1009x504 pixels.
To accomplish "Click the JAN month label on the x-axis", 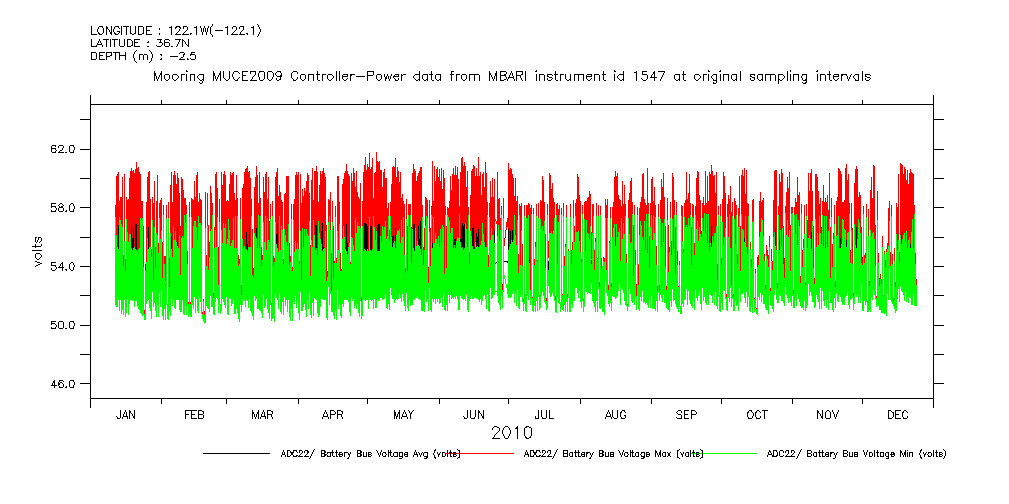I will point(126,414).
